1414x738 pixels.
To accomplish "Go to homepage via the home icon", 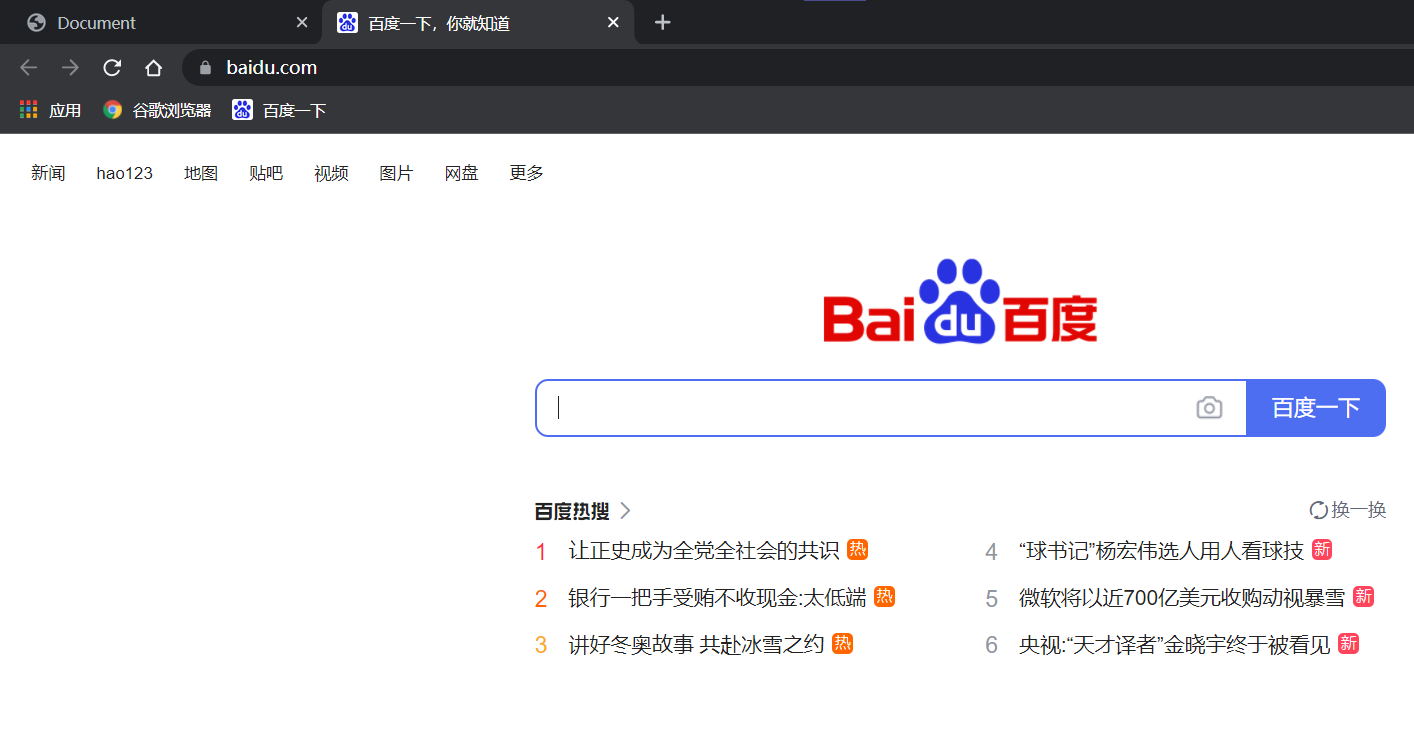I will (152, 67).
